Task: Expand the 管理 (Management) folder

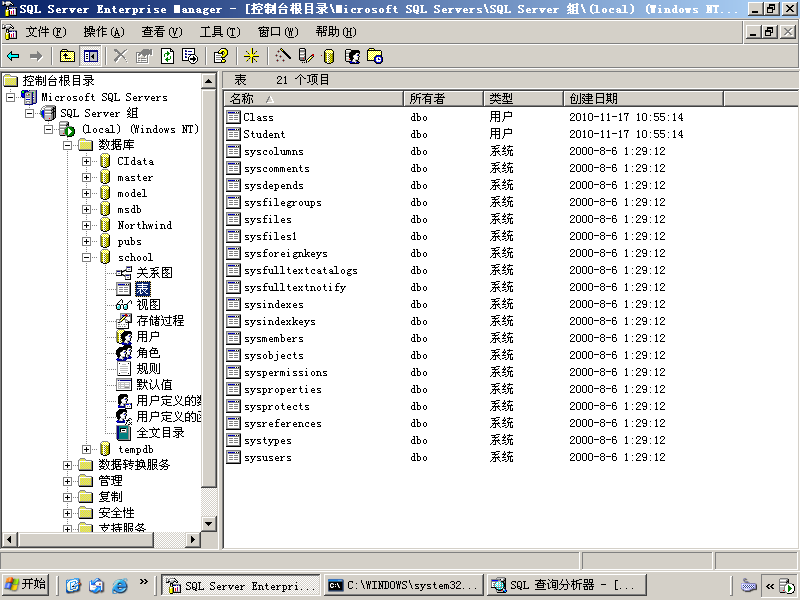Action: click(x=67, y=481)
